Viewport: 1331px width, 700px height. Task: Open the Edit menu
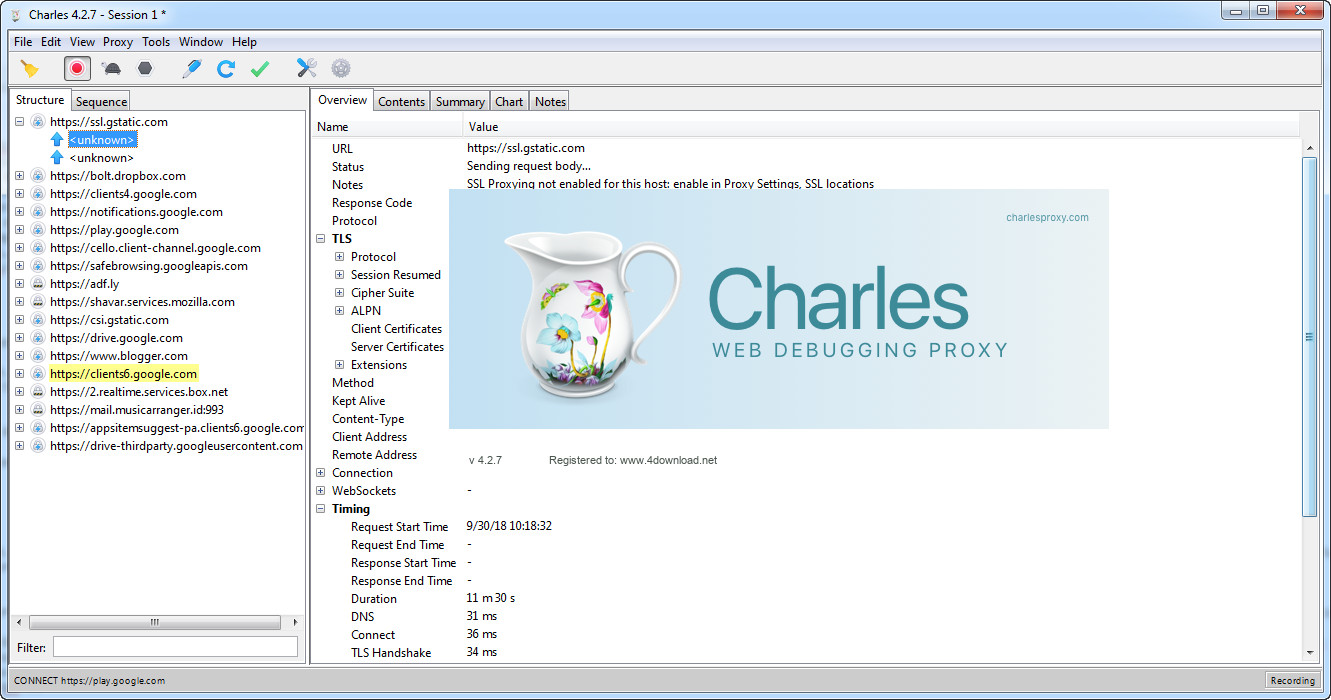point(51,42)
